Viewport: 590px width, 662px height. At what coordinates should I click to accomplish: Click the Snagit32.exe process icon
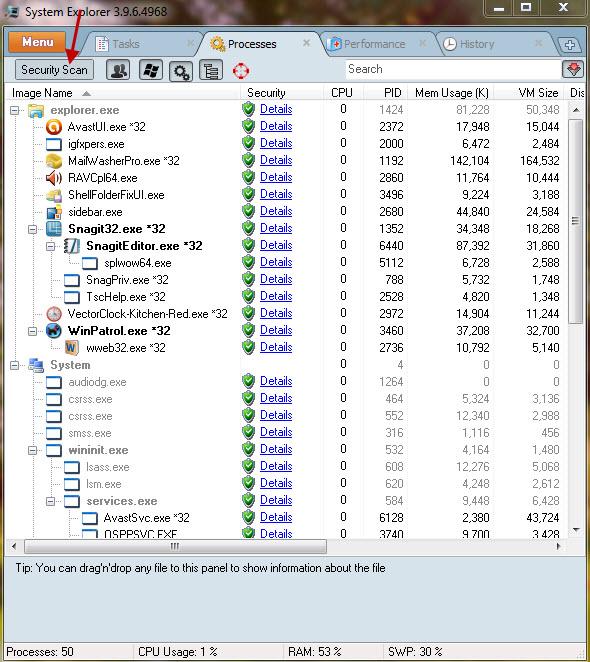54,229
